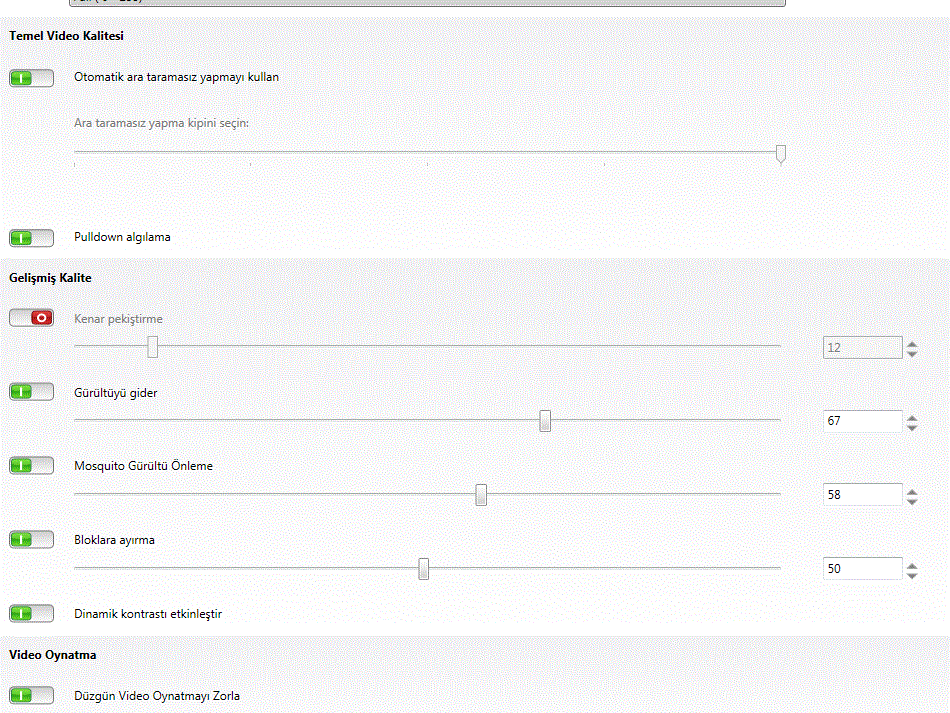This screenshot has height=713, width=950.
Task: Click the Bloklara ayırma field showing 50
Action: coord(863,569)
